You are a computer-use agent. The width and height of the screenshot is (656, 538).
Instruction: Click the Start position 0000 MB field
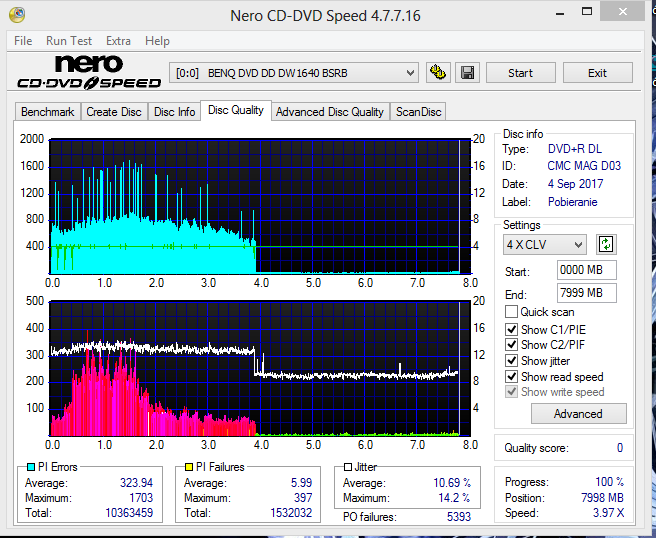pos(587,270)
